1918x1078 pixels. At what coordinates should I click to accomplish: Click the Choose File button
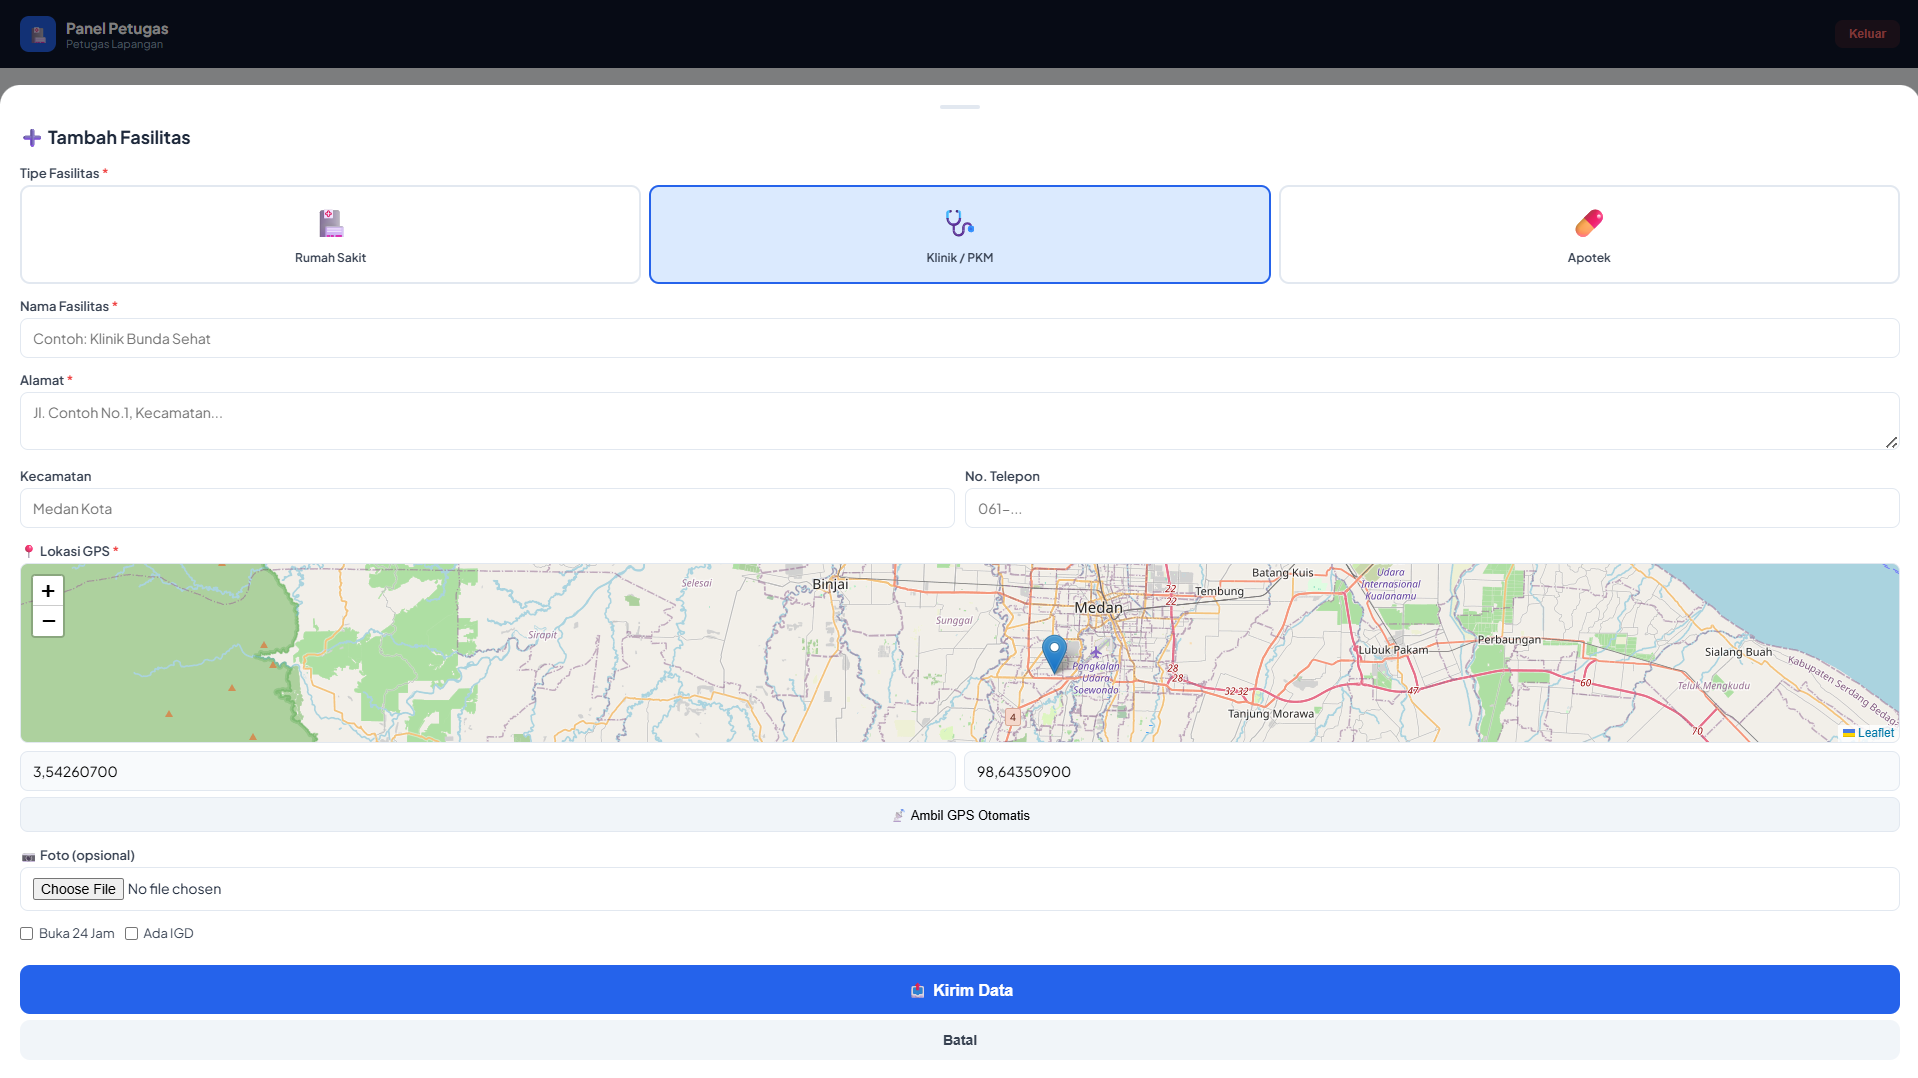[78, 889]
